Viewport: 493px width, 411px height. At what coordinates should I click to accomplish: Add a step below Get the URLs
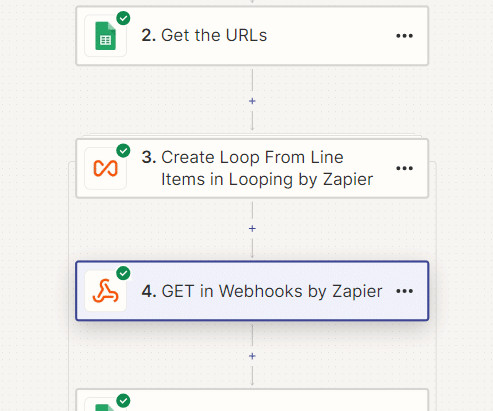click(252, 101)
